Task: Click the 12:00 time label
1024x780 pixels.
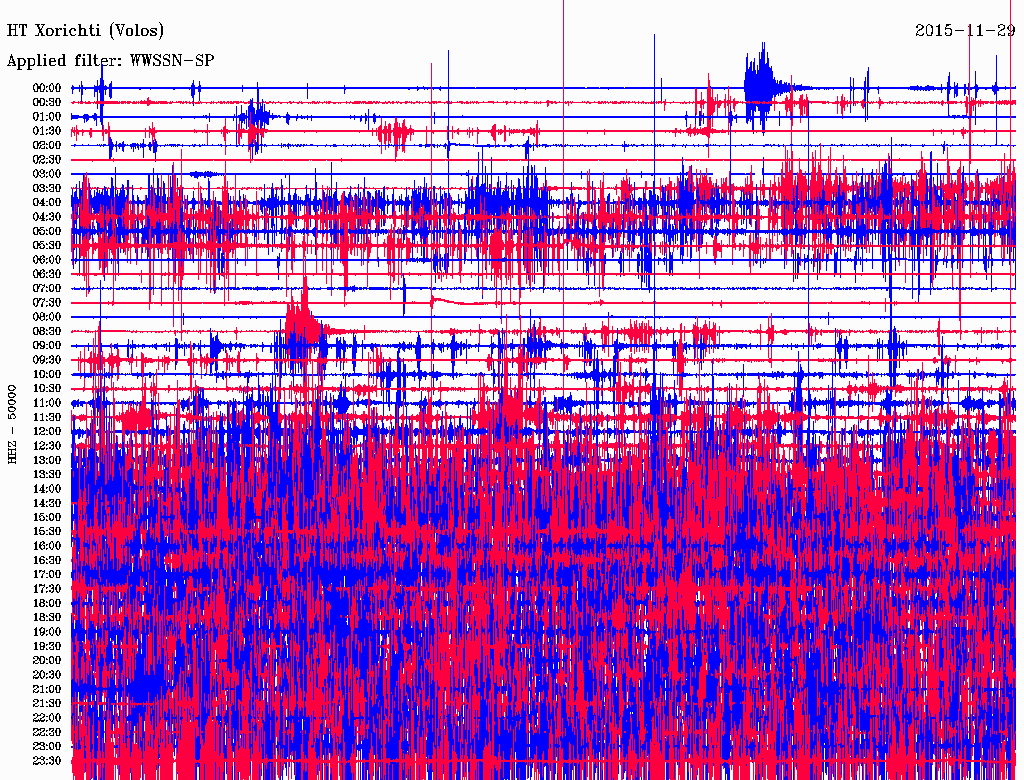Action: point(47,431)
